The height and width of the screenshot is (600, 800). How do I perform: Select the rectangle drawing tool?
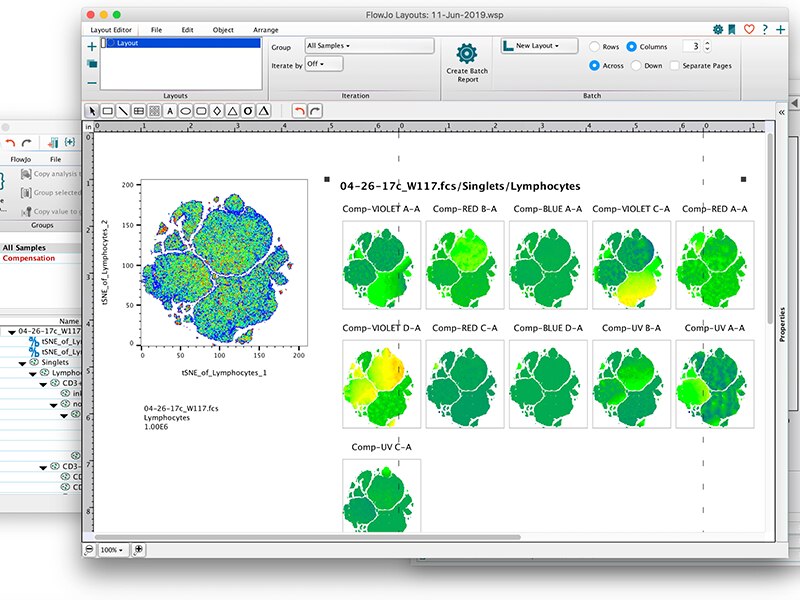pos(108,111)
